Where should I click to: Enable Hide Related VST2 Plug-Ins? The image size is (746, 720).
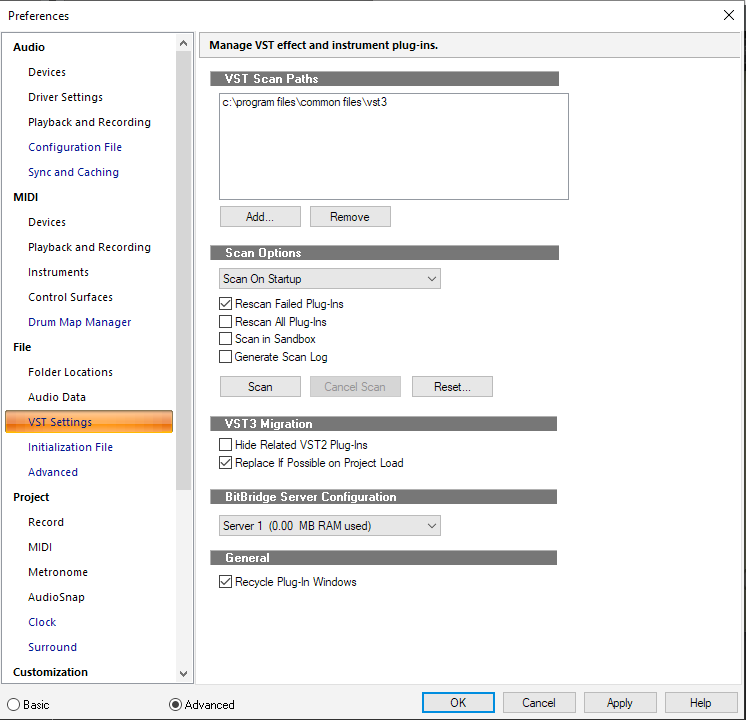[x=226, y=444]
